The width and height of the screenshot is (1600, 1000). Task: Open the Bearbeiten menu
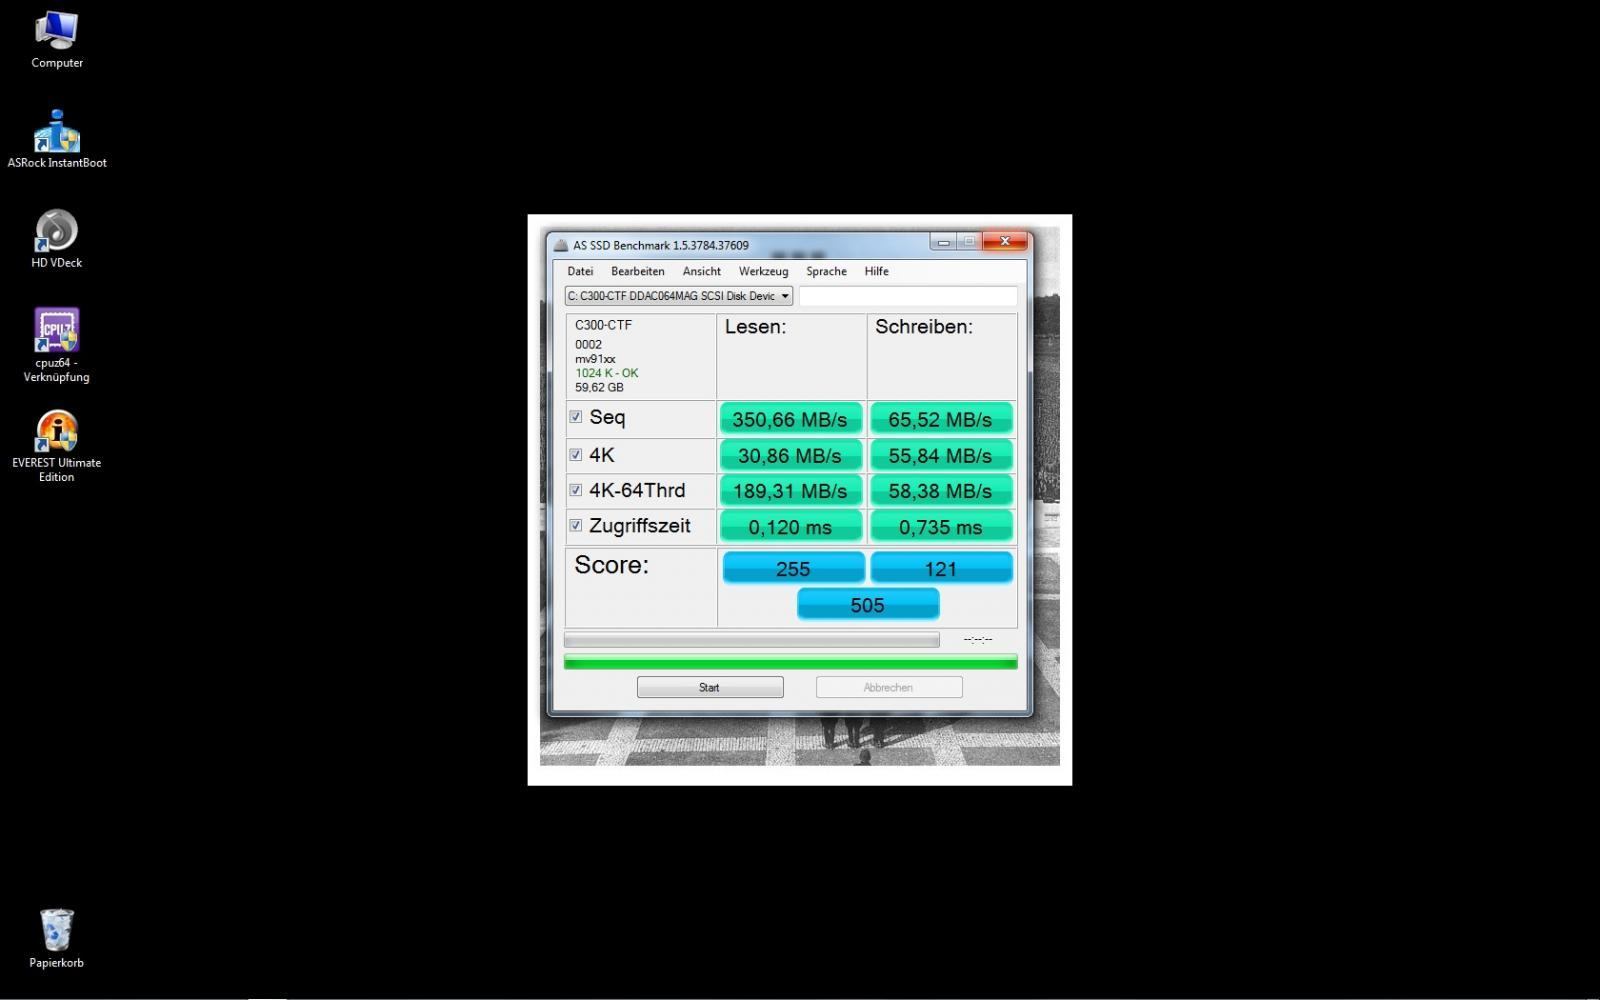click(x=638, y=271)
